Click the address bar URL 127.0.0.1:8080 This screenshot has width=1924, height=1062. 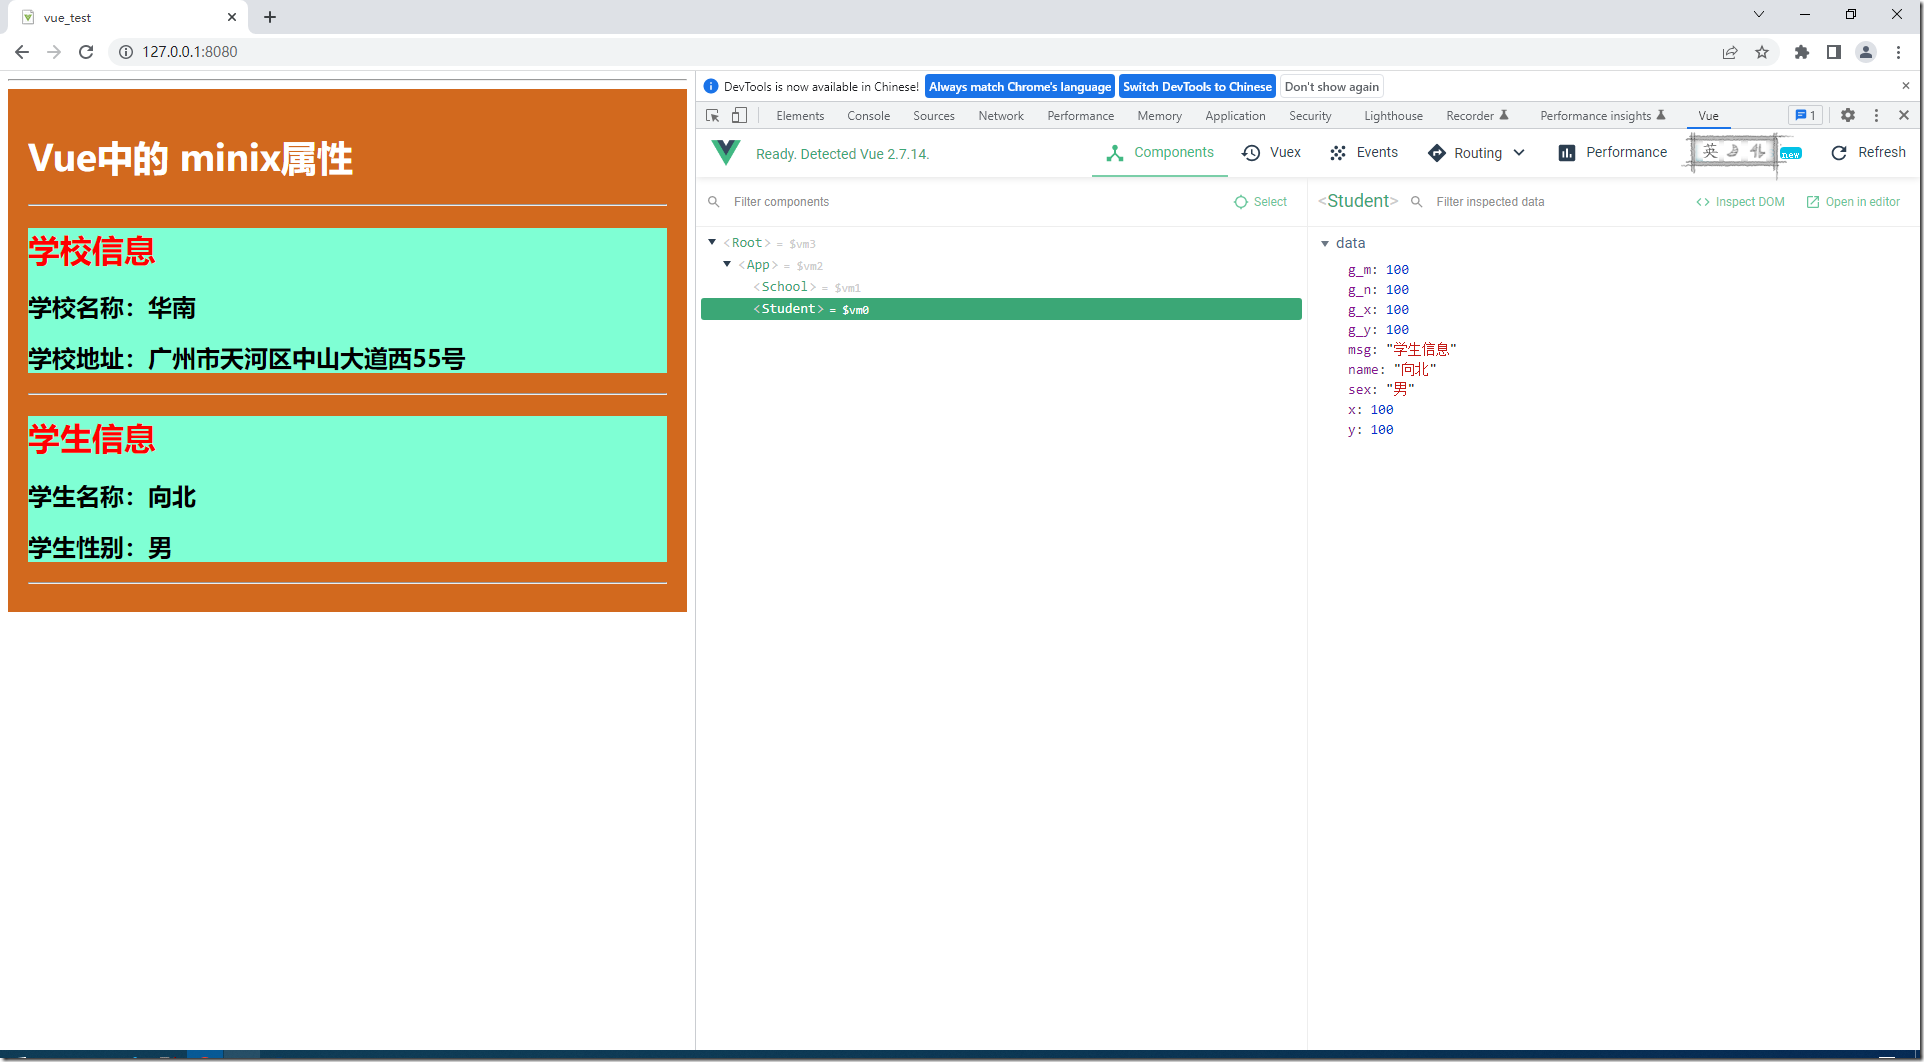[190, 52]
